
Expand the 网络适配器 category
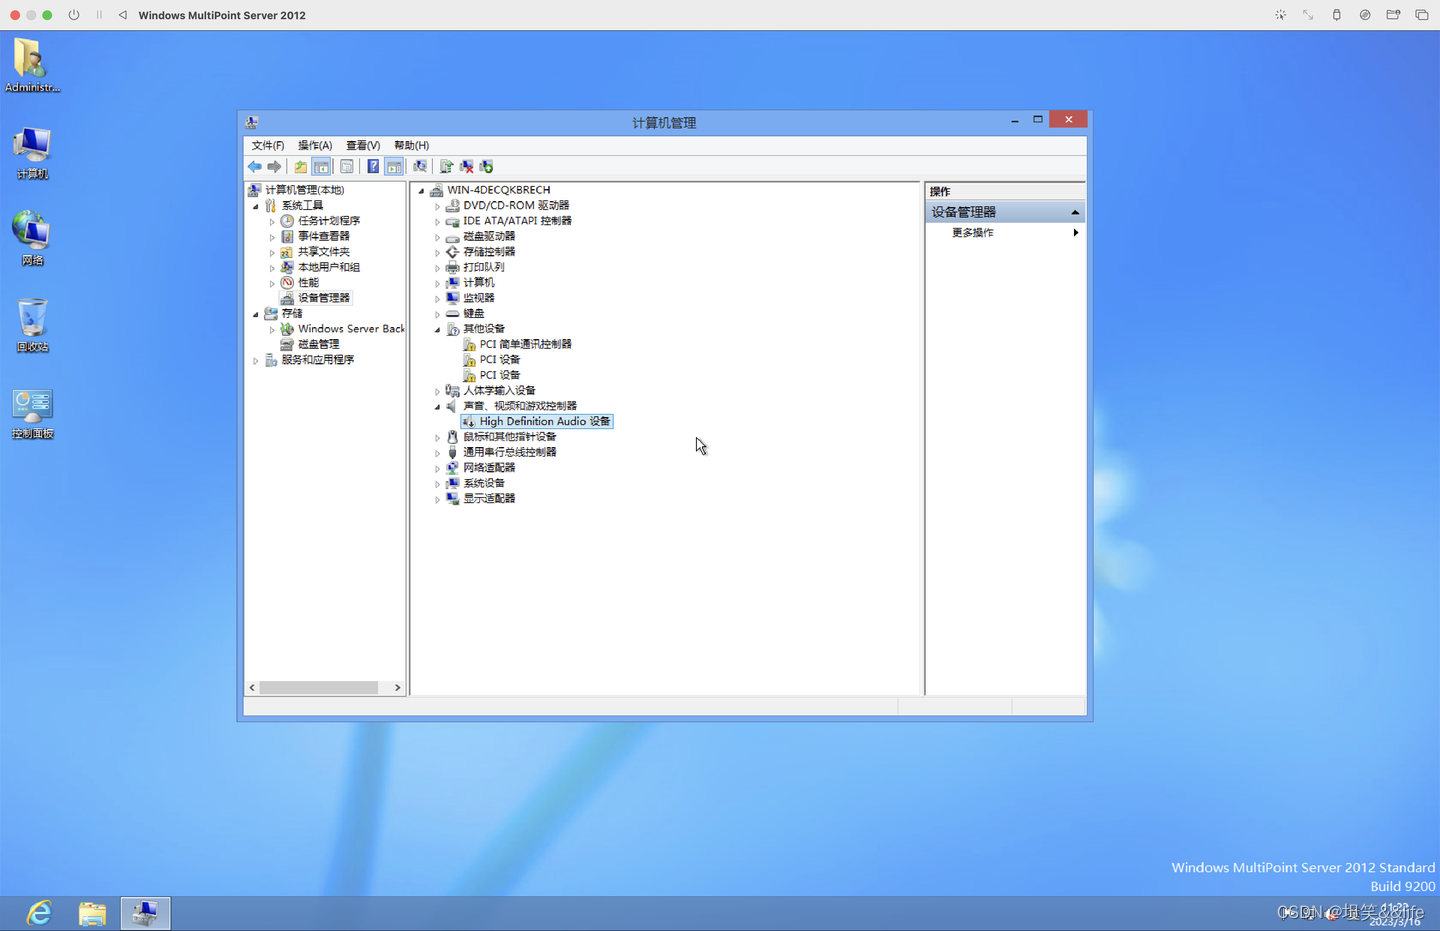click(437, 468)
